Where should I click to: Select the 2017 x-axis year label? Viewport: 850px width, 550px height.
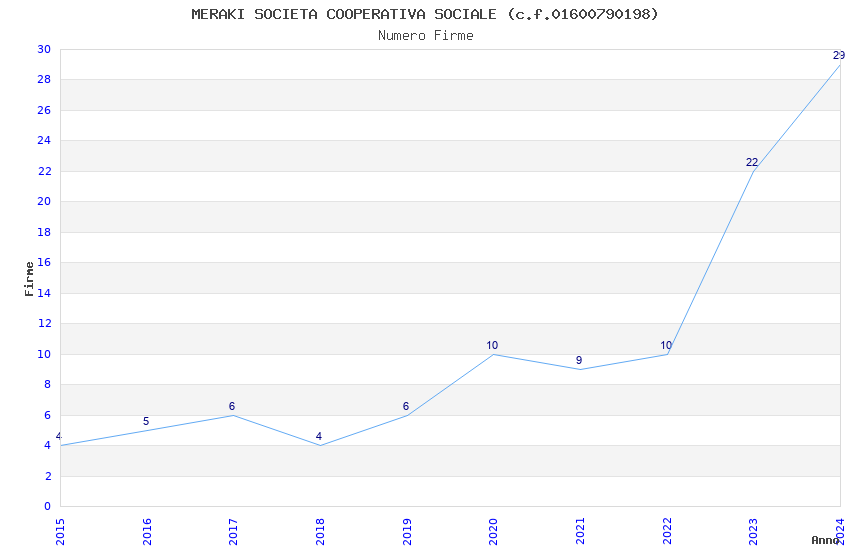tap(234, 532)
